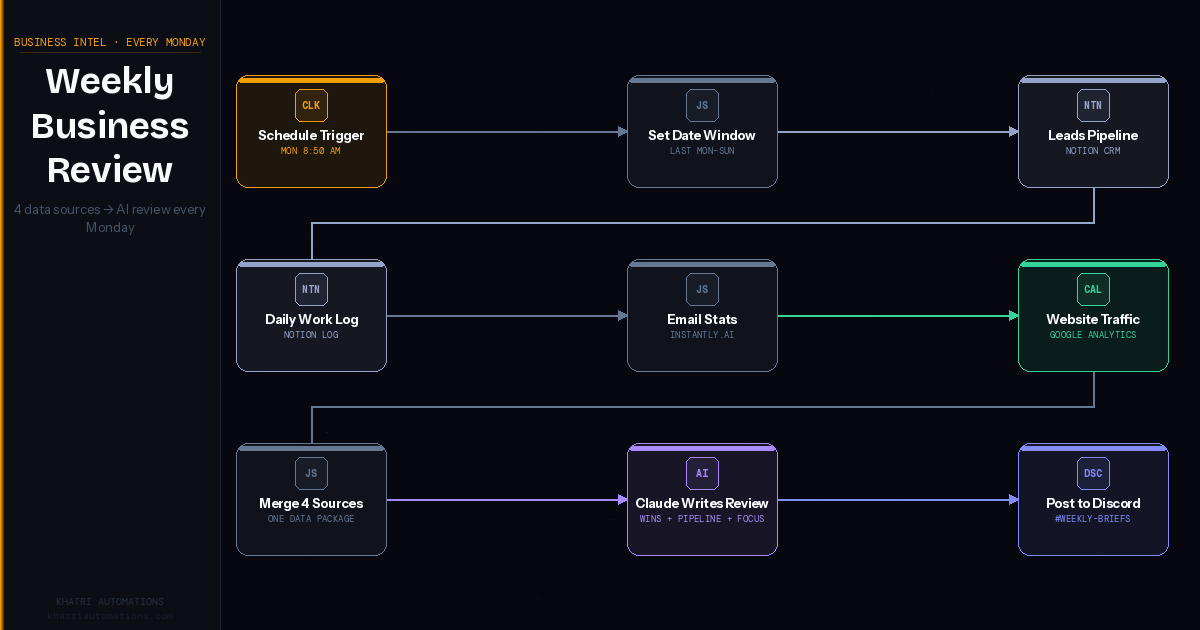Click the Post to Discord title
This screenshot has height=630, width=1200.
pyautogui.click(x=1093, y=503)
